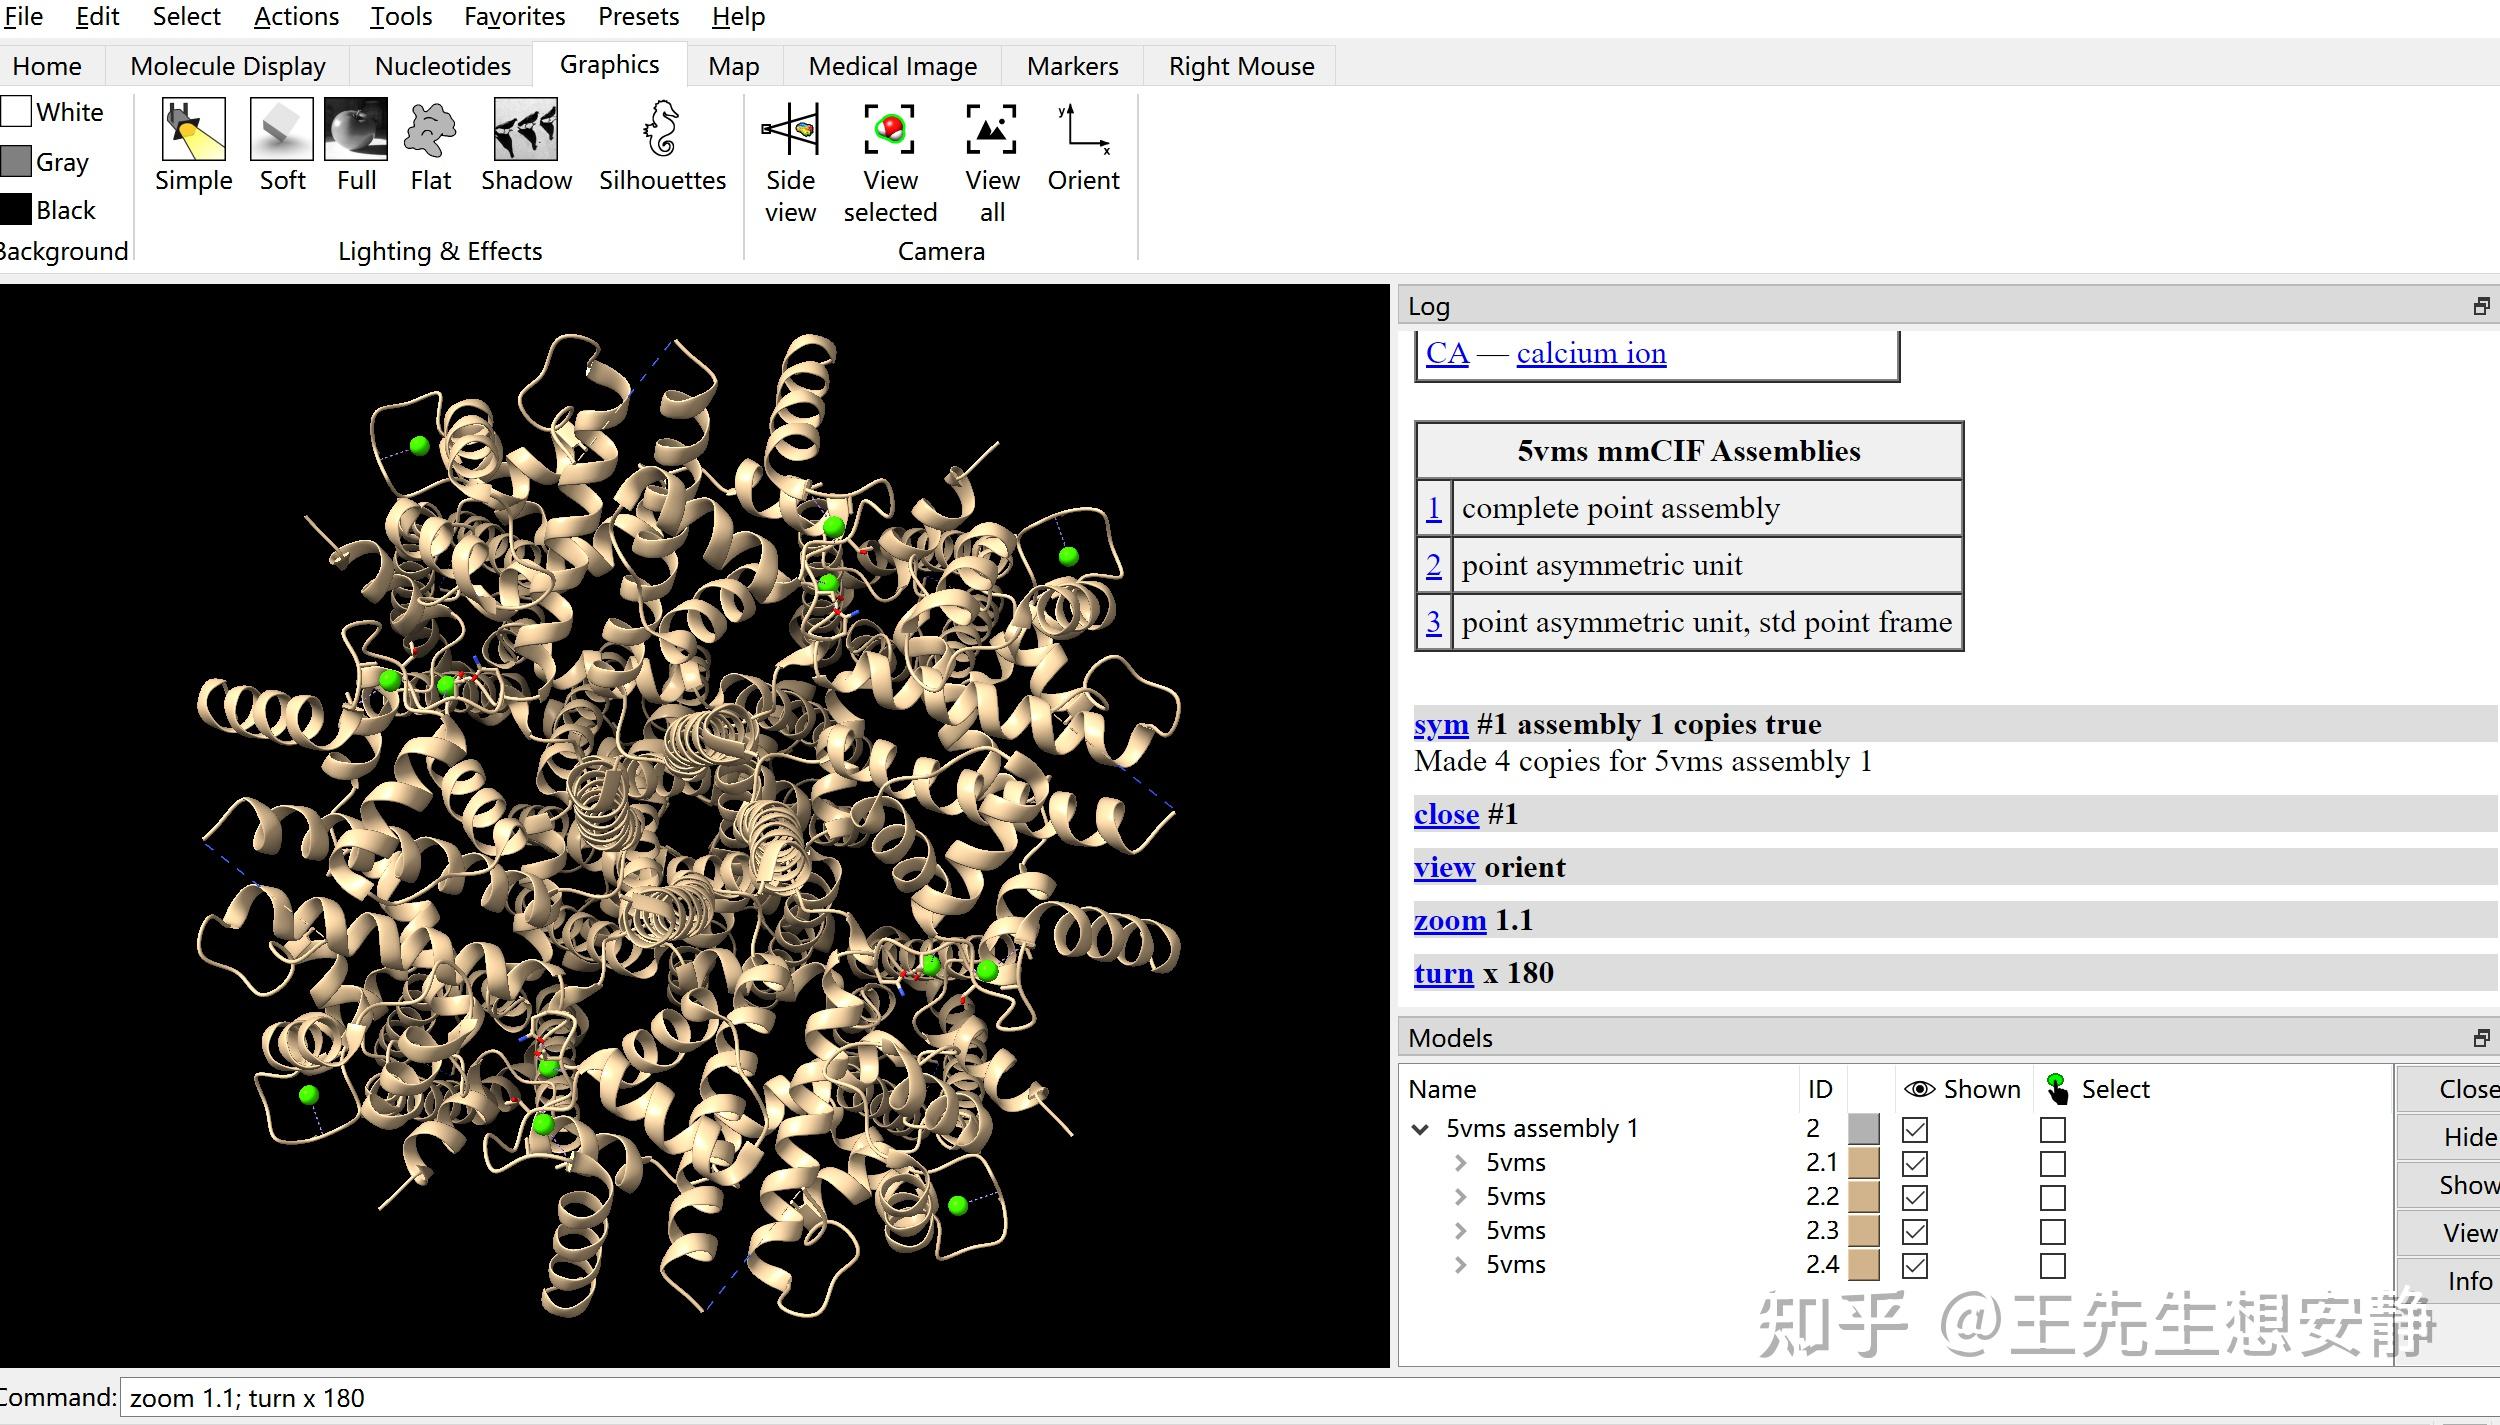Viewport: 2500px width, 1425px height.
Task: Toggle Silhouettes seahorse icon
Action: tap(662, 130)
